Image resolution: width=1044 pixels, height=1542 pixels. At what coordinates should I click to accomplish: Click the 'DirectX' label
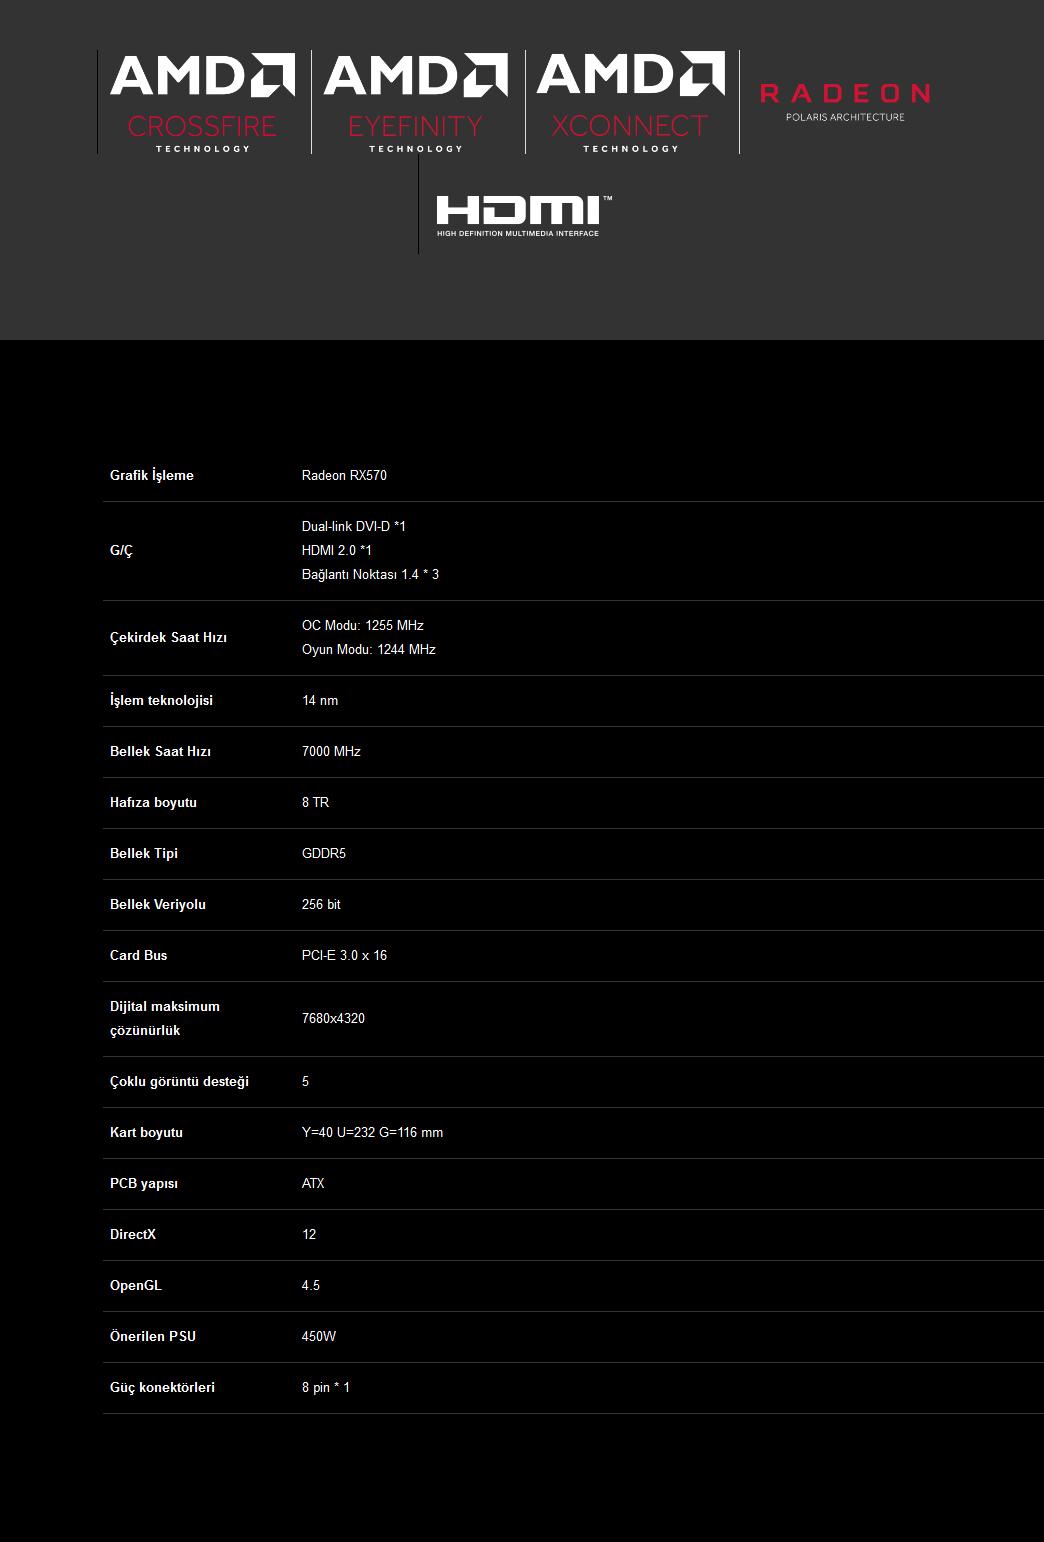click(x=133, y=1234)
